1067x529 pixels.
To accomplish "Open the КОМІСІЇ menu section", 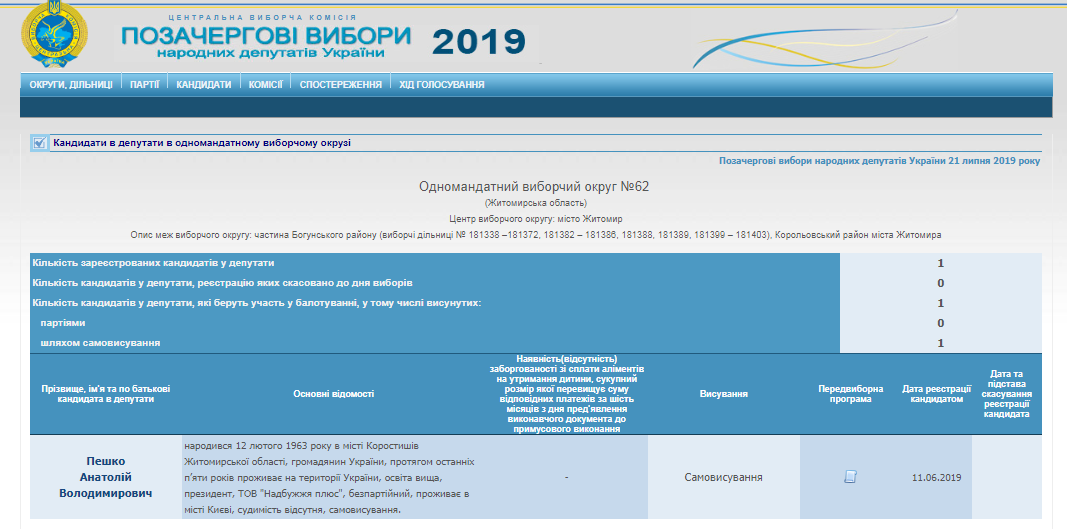I will [266, 85].
